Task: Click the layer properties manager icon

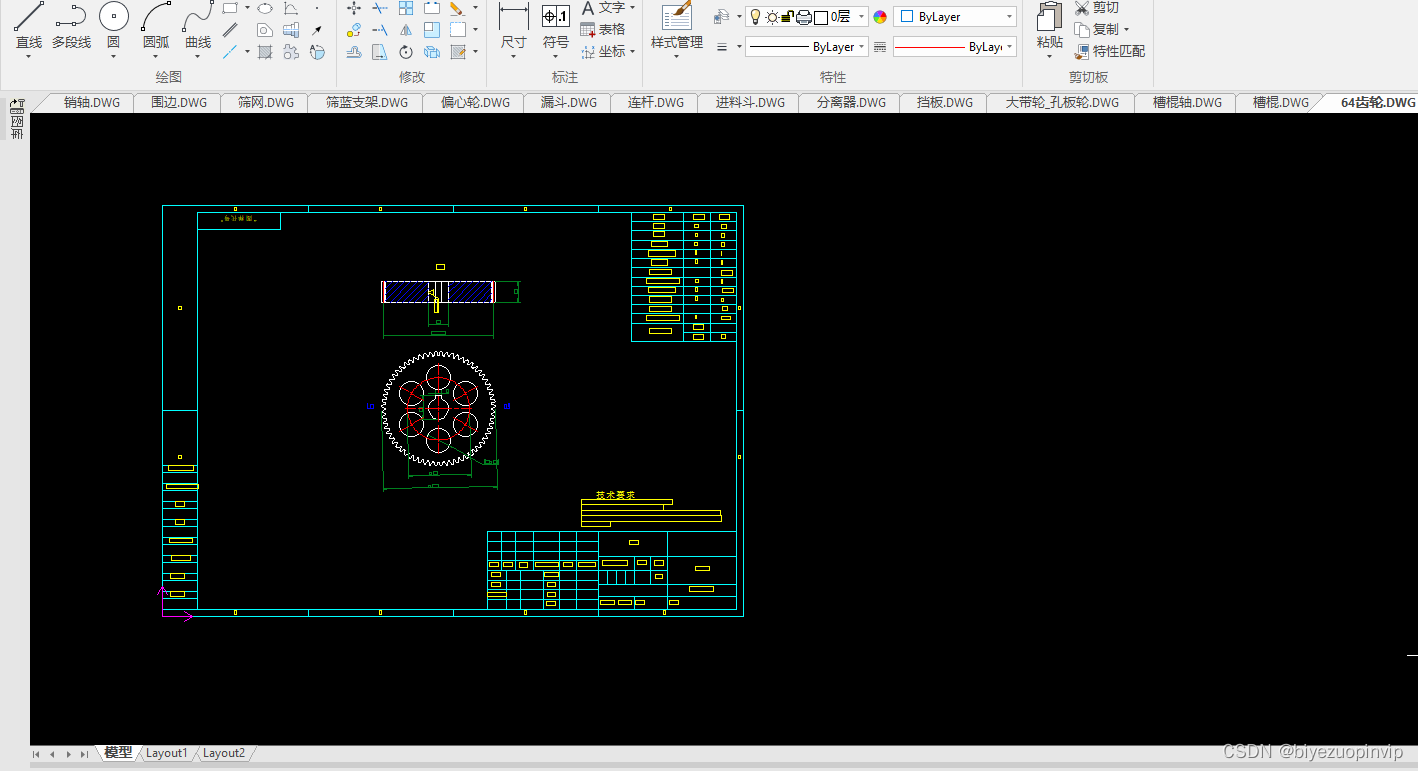Action: click(722, 17)
